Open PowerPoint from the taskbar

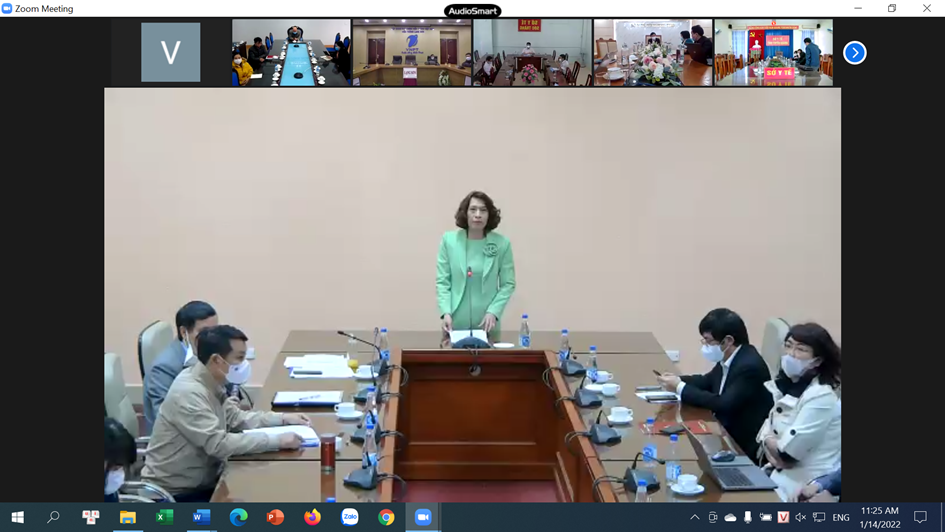pos(275,517)
